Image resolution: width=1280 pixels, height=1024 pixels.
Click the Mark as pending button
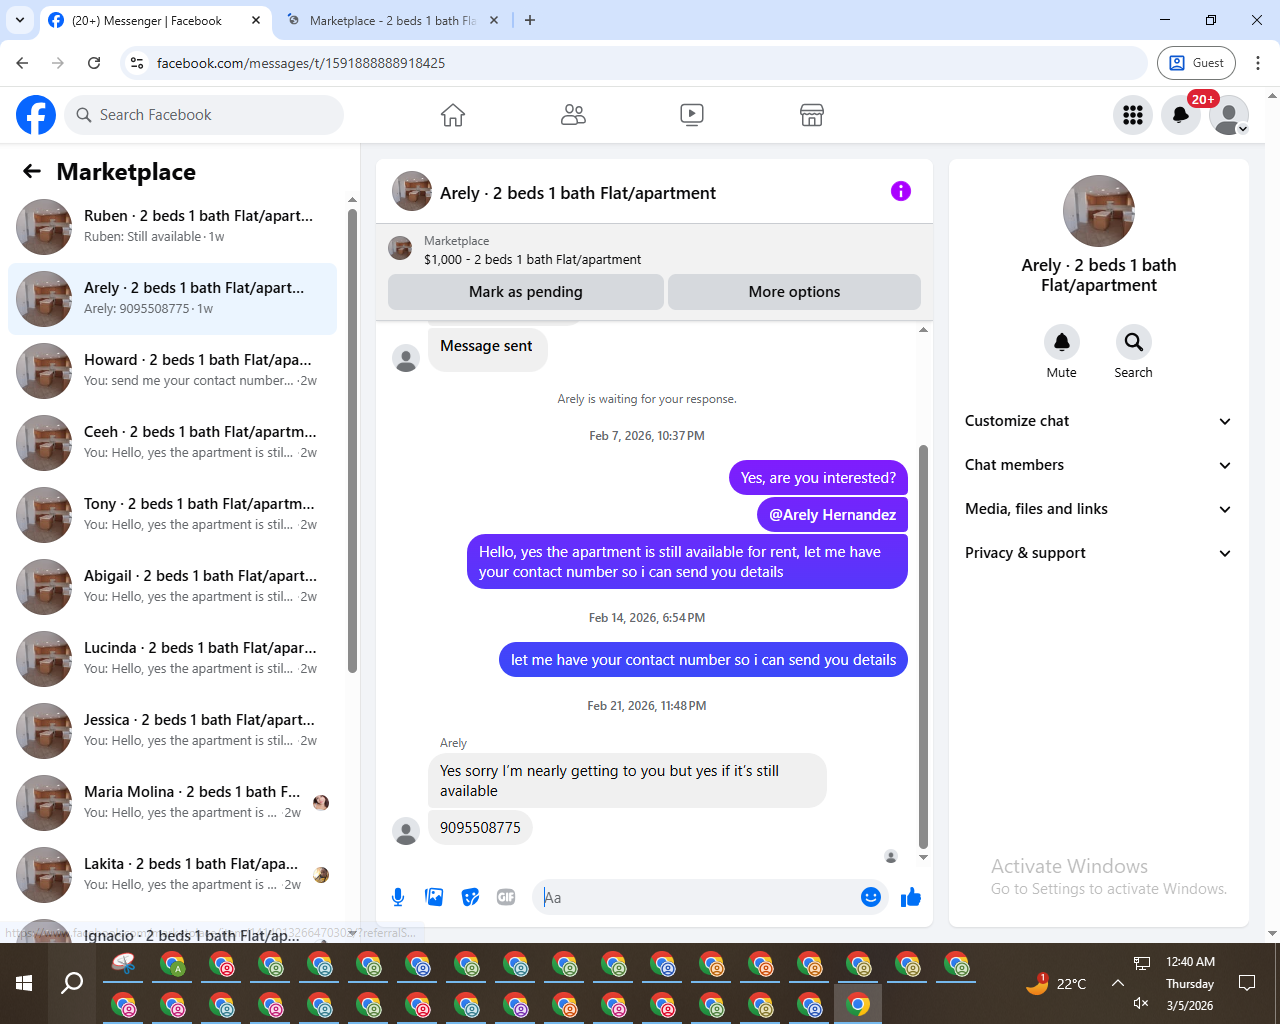pos(525,292)
